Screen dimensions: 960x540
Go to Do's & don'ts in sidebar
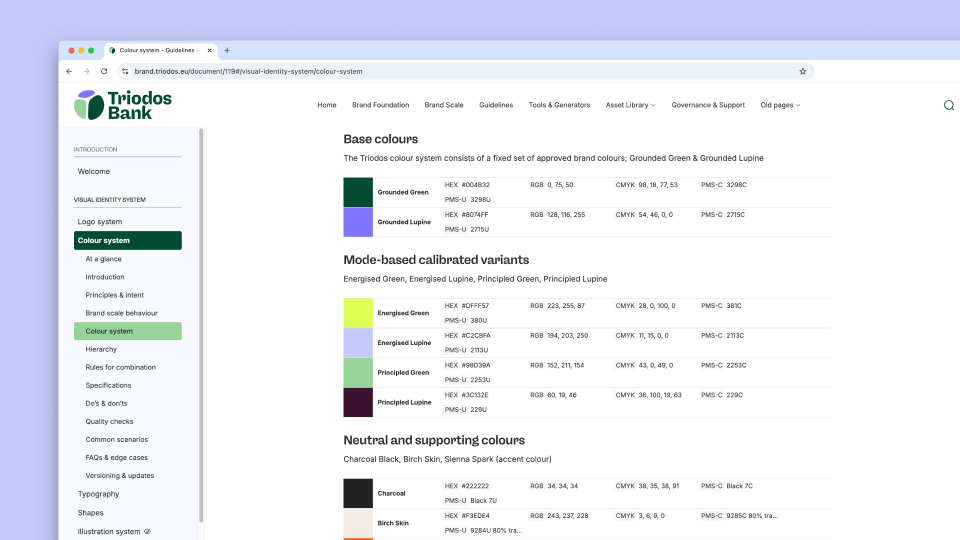point(109,404)
